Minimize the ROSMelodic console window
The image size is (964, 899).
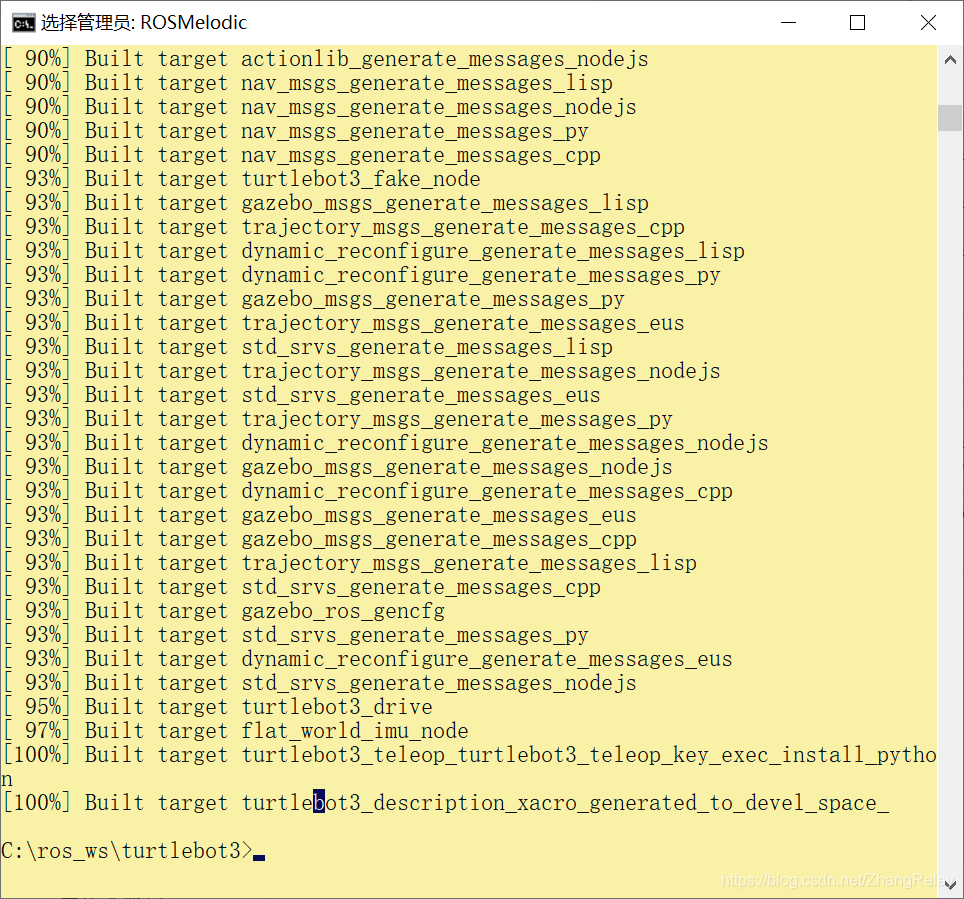789,23
